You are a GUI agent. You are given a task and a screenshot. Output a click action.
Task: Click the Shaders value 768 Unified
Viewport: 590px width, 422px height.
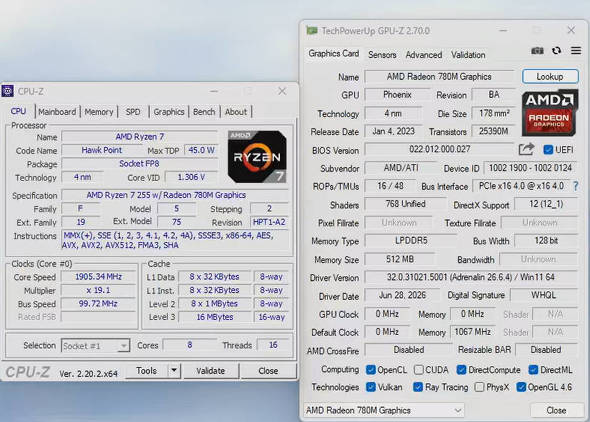pos(405,204)
